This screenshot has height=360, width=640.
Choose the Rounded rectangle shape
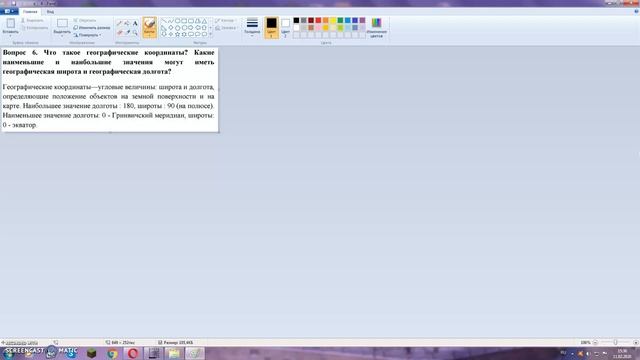(191, 21)
